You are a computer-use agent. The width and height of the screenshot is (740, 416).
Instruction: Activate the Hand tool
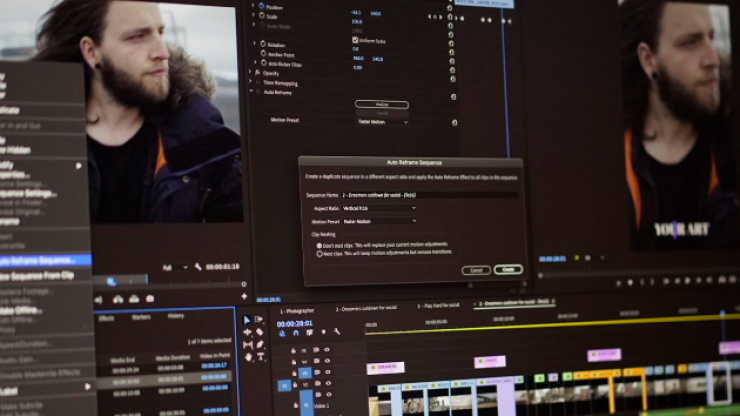point(248,356)
